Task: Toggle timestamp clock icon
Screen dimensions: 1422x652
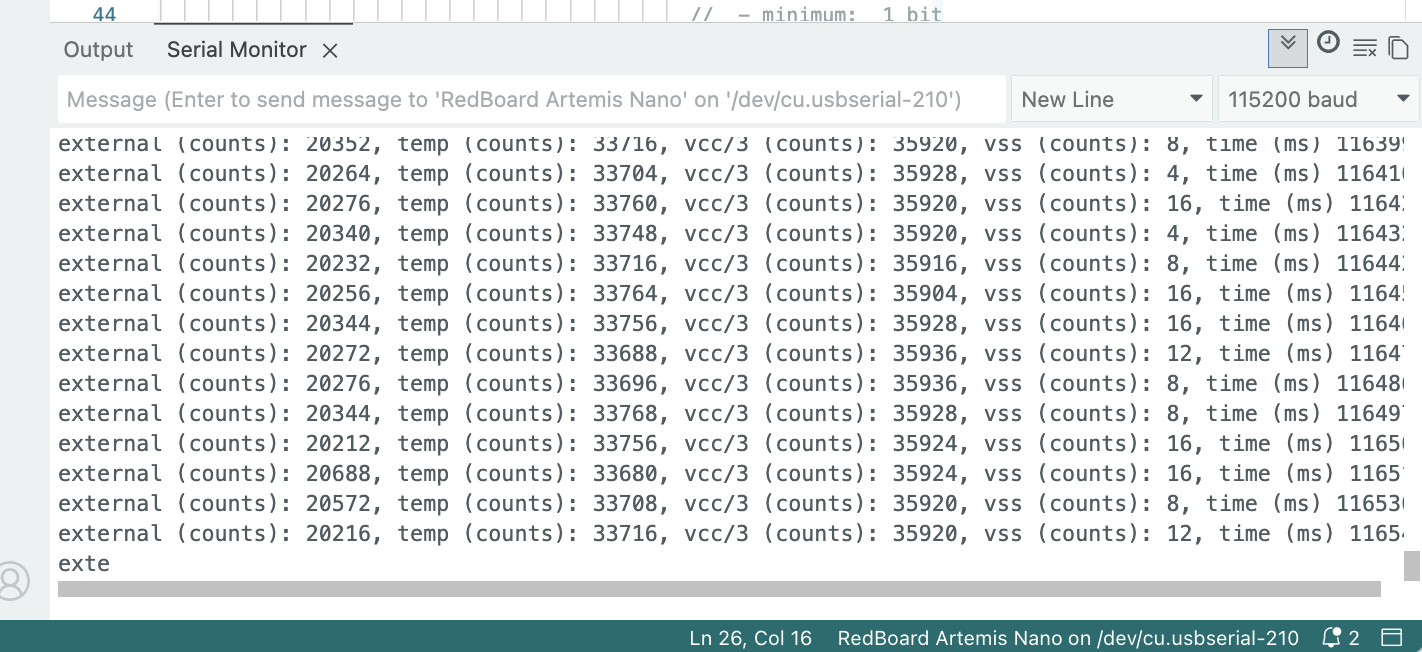Action: (1328, 43)
